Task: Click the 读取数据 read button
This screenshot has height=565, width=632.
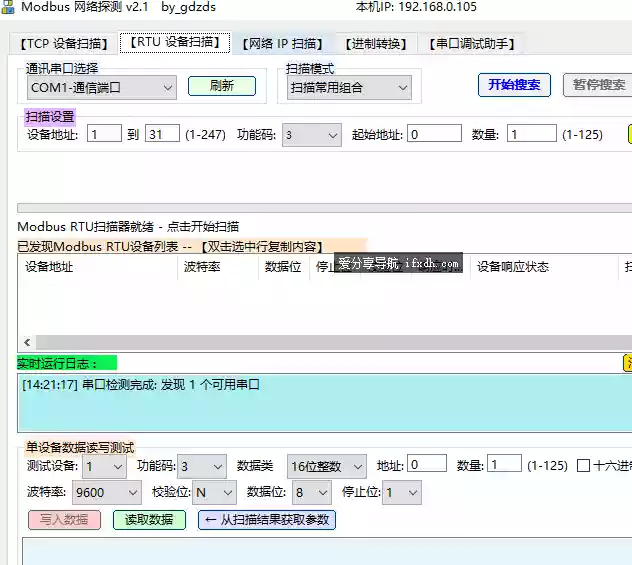Action: [149, 520]
